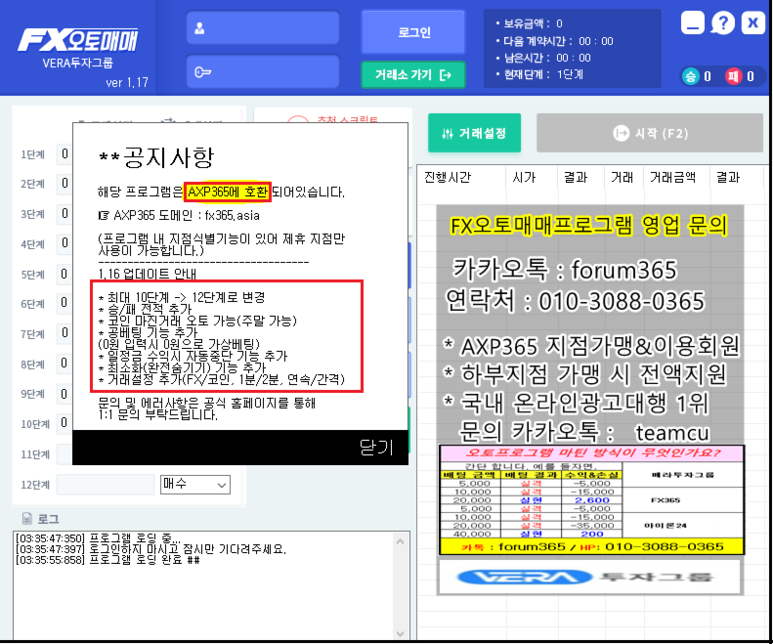
Task: Click the 로그 document icon
Action: 27,518
